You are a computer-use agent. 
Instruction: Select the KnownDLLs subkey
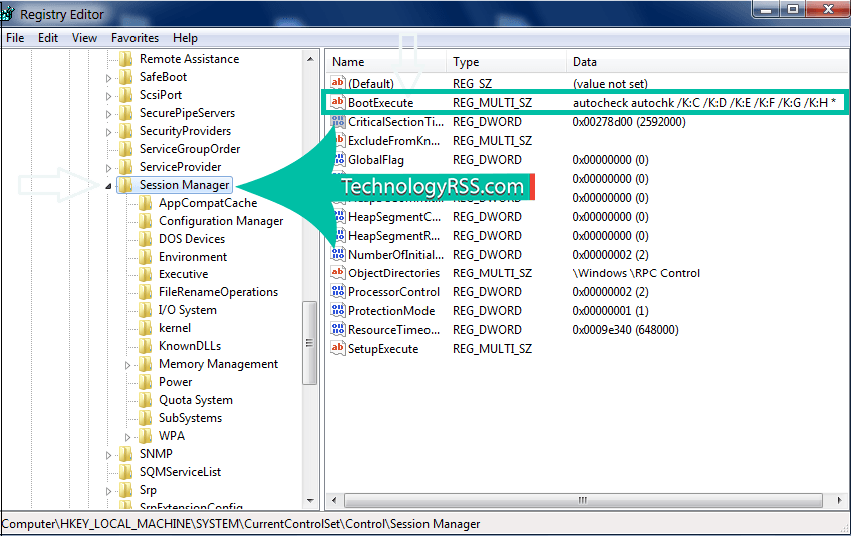[189, 346]
